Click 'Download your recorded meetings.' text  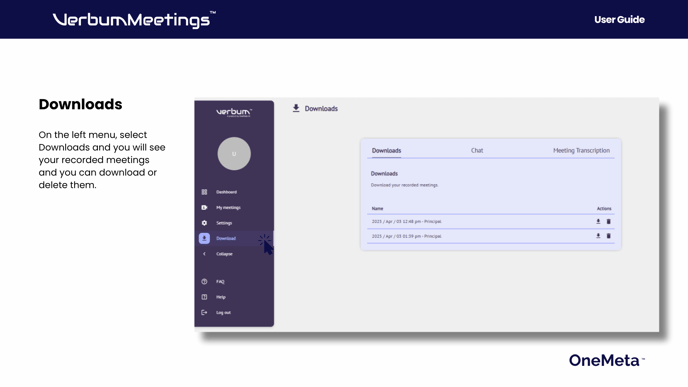pos(405,185)
